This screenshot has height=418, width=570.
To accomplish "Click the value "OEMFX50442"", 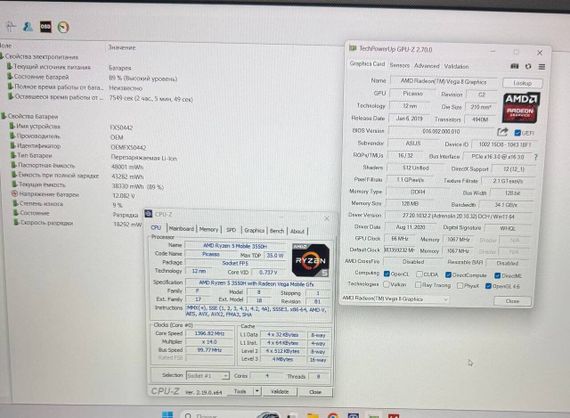I will [128, 147].
